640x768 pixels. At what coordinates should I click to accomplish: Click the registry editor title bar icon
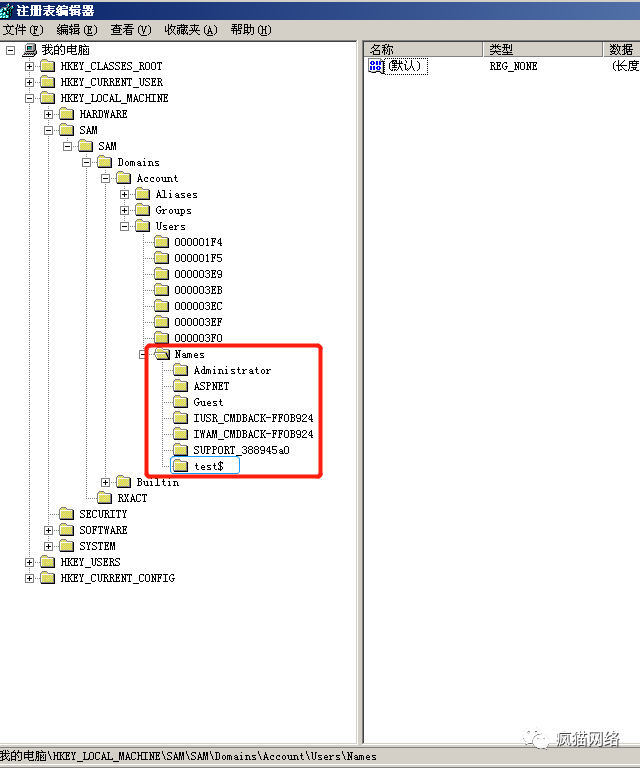6,10
